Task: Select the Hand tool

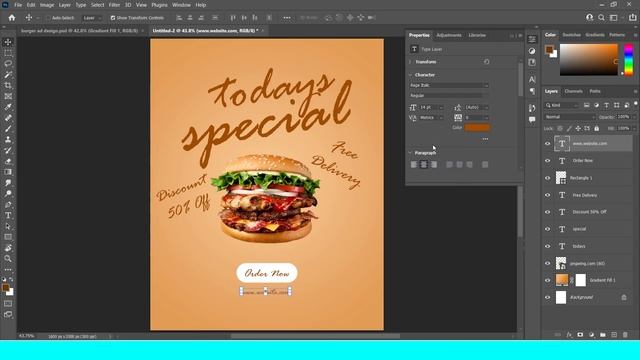Action: point(8,248)
